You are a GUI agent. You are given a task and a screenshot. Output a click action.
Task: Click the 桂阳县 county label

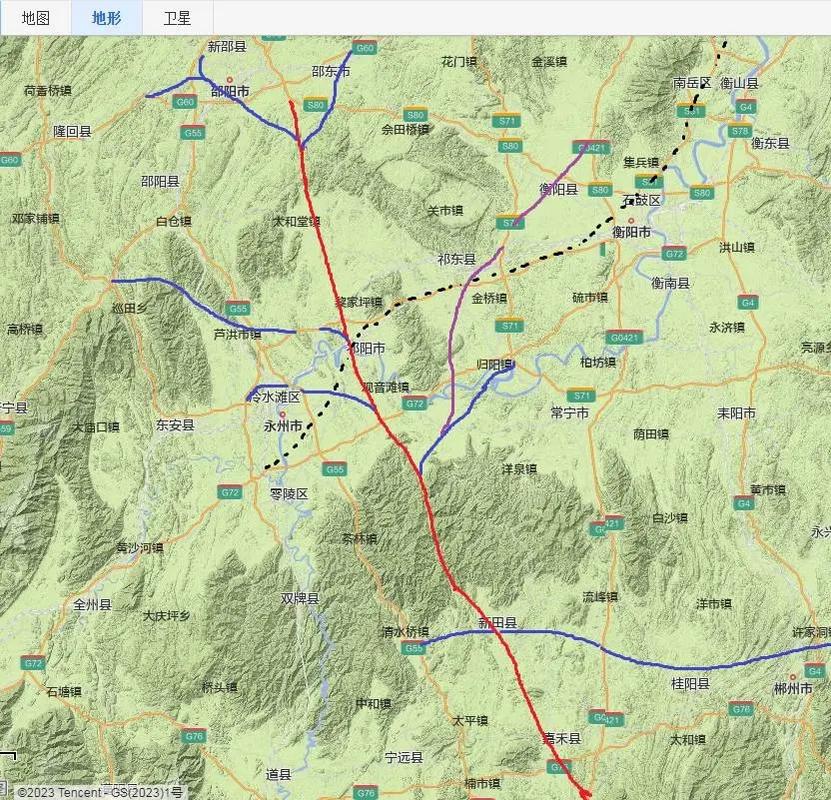click(x=690, y=683)
